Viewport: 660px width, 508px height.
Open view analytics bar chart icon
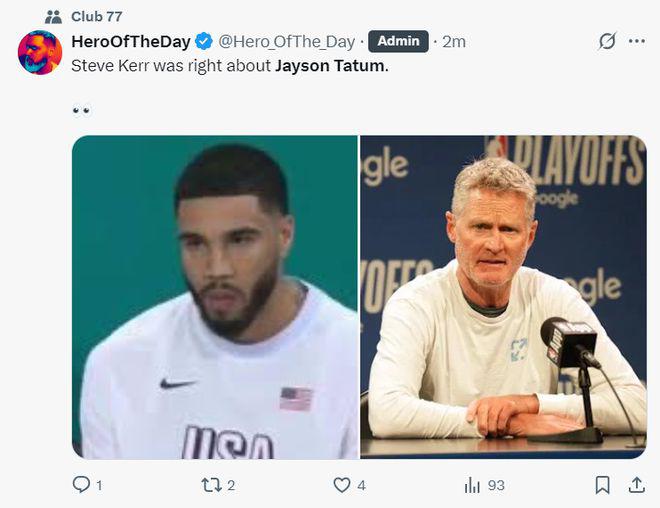pos(472,485)
